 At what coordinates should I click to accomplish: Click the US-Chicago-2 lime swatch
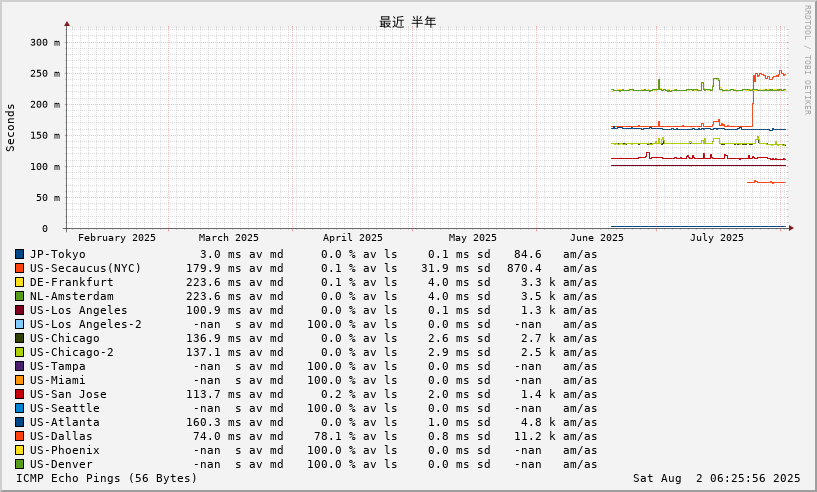(x=19, y=352)
